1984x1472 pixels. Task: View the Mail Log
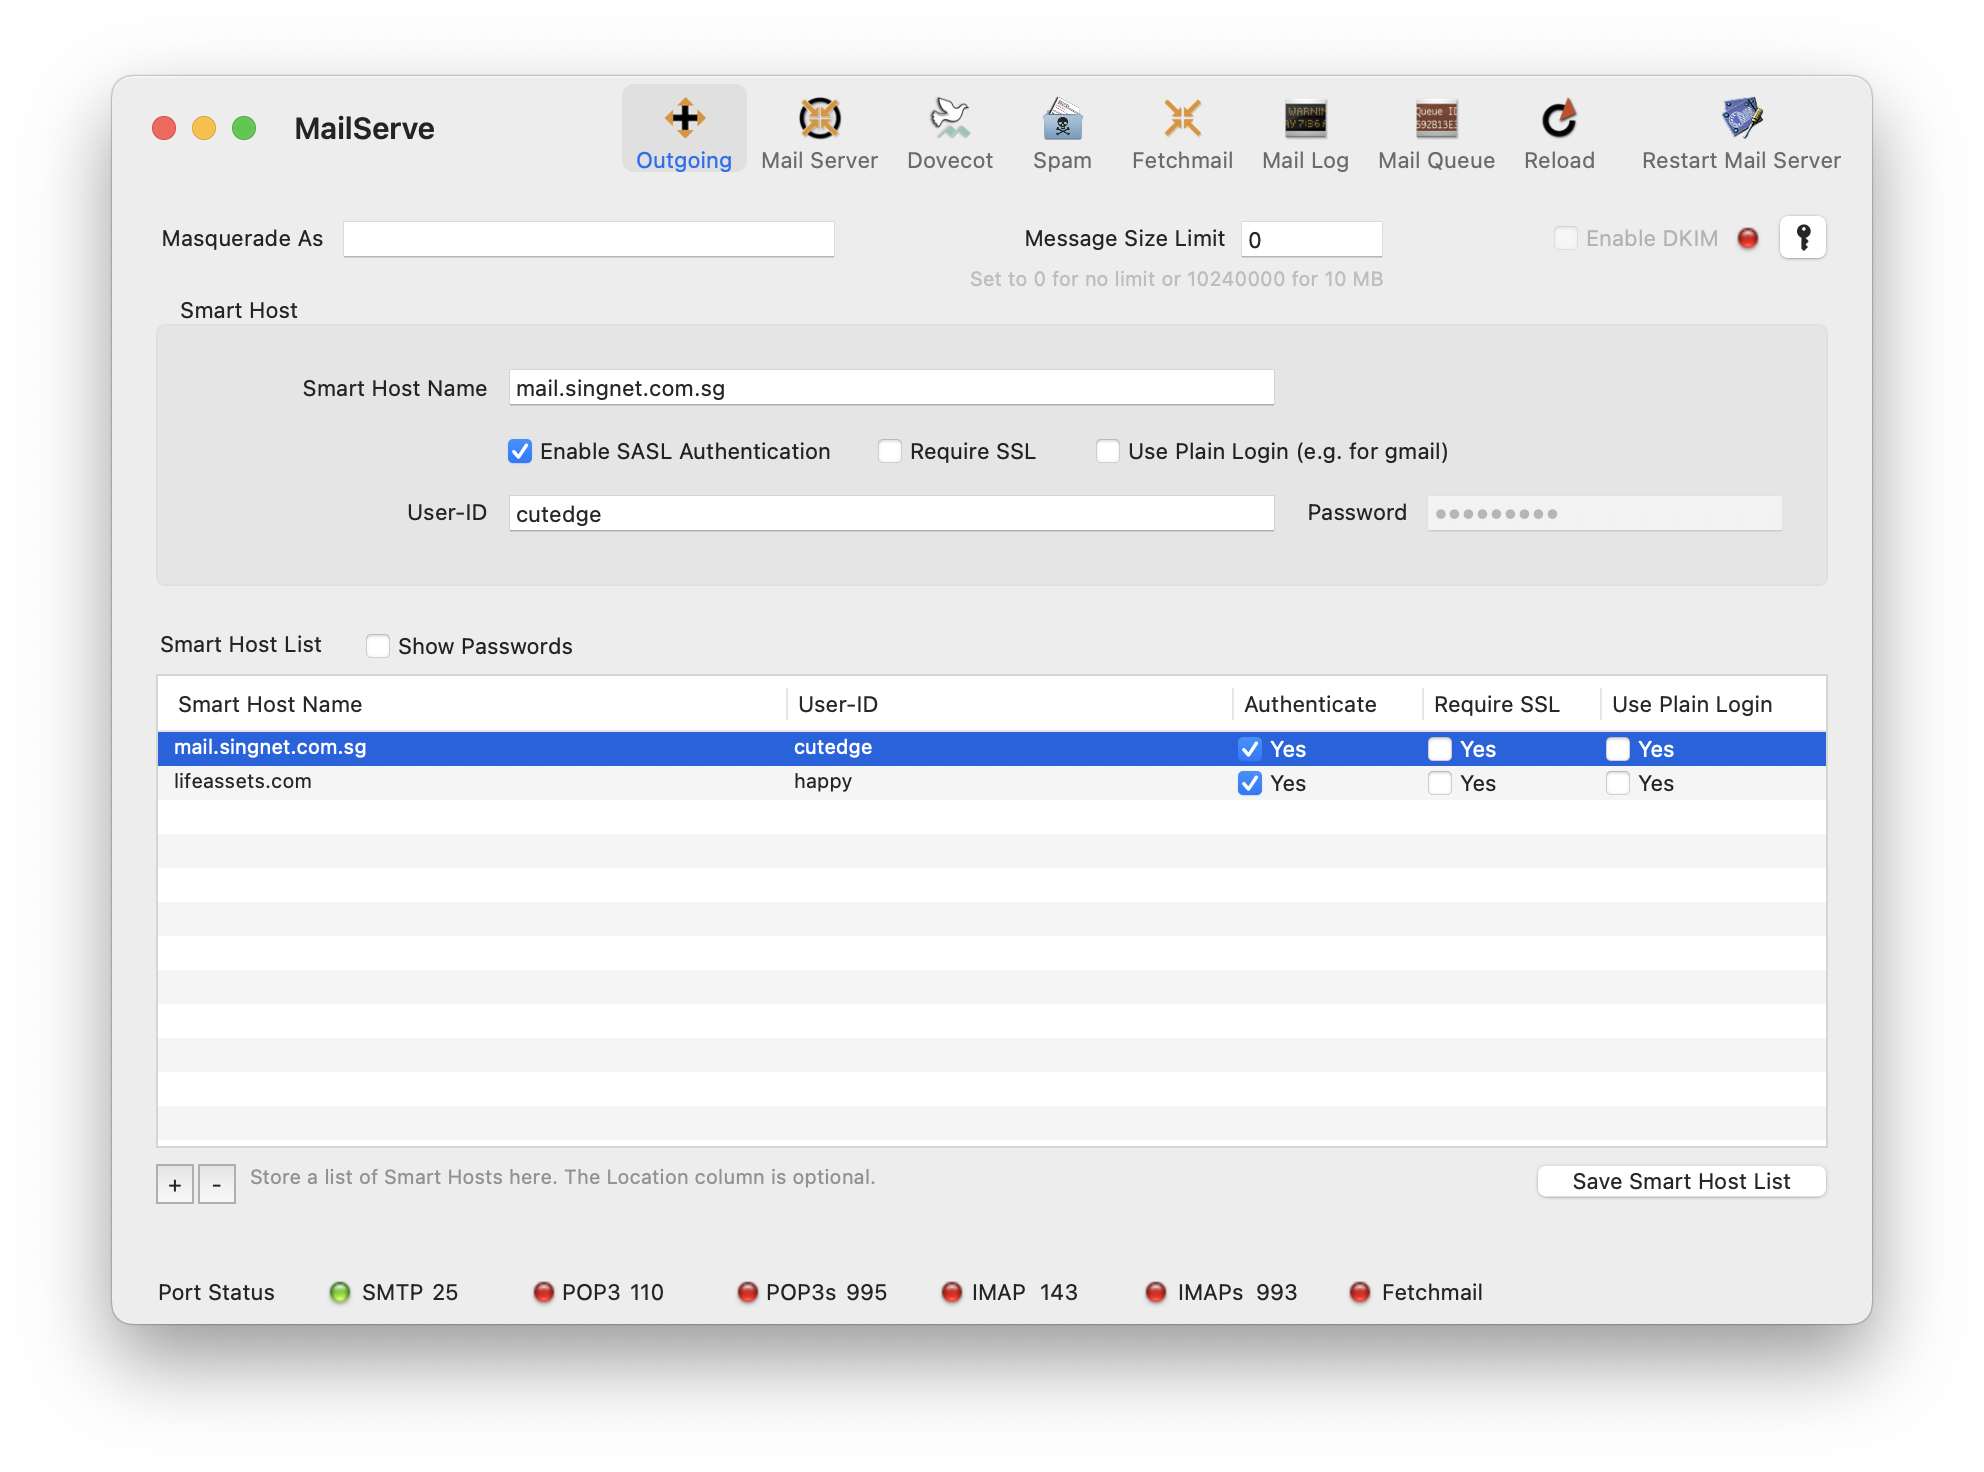tap(1305, 119)
